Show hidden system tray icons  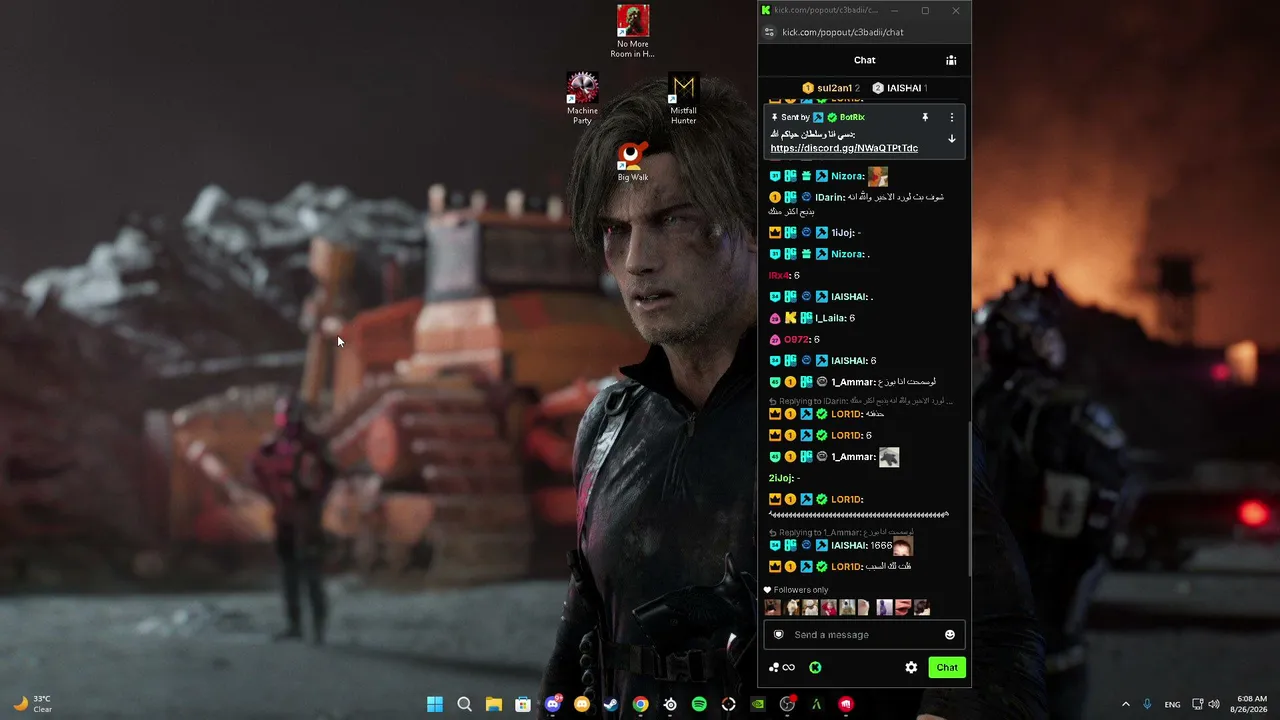point(1125,704)
